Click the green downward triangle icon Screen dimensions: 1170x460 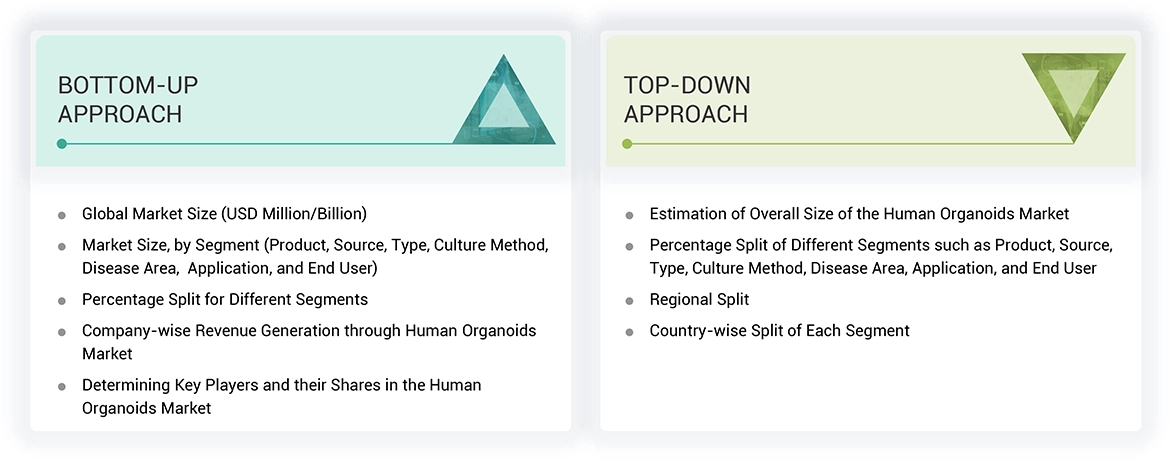coord(1073,94)
